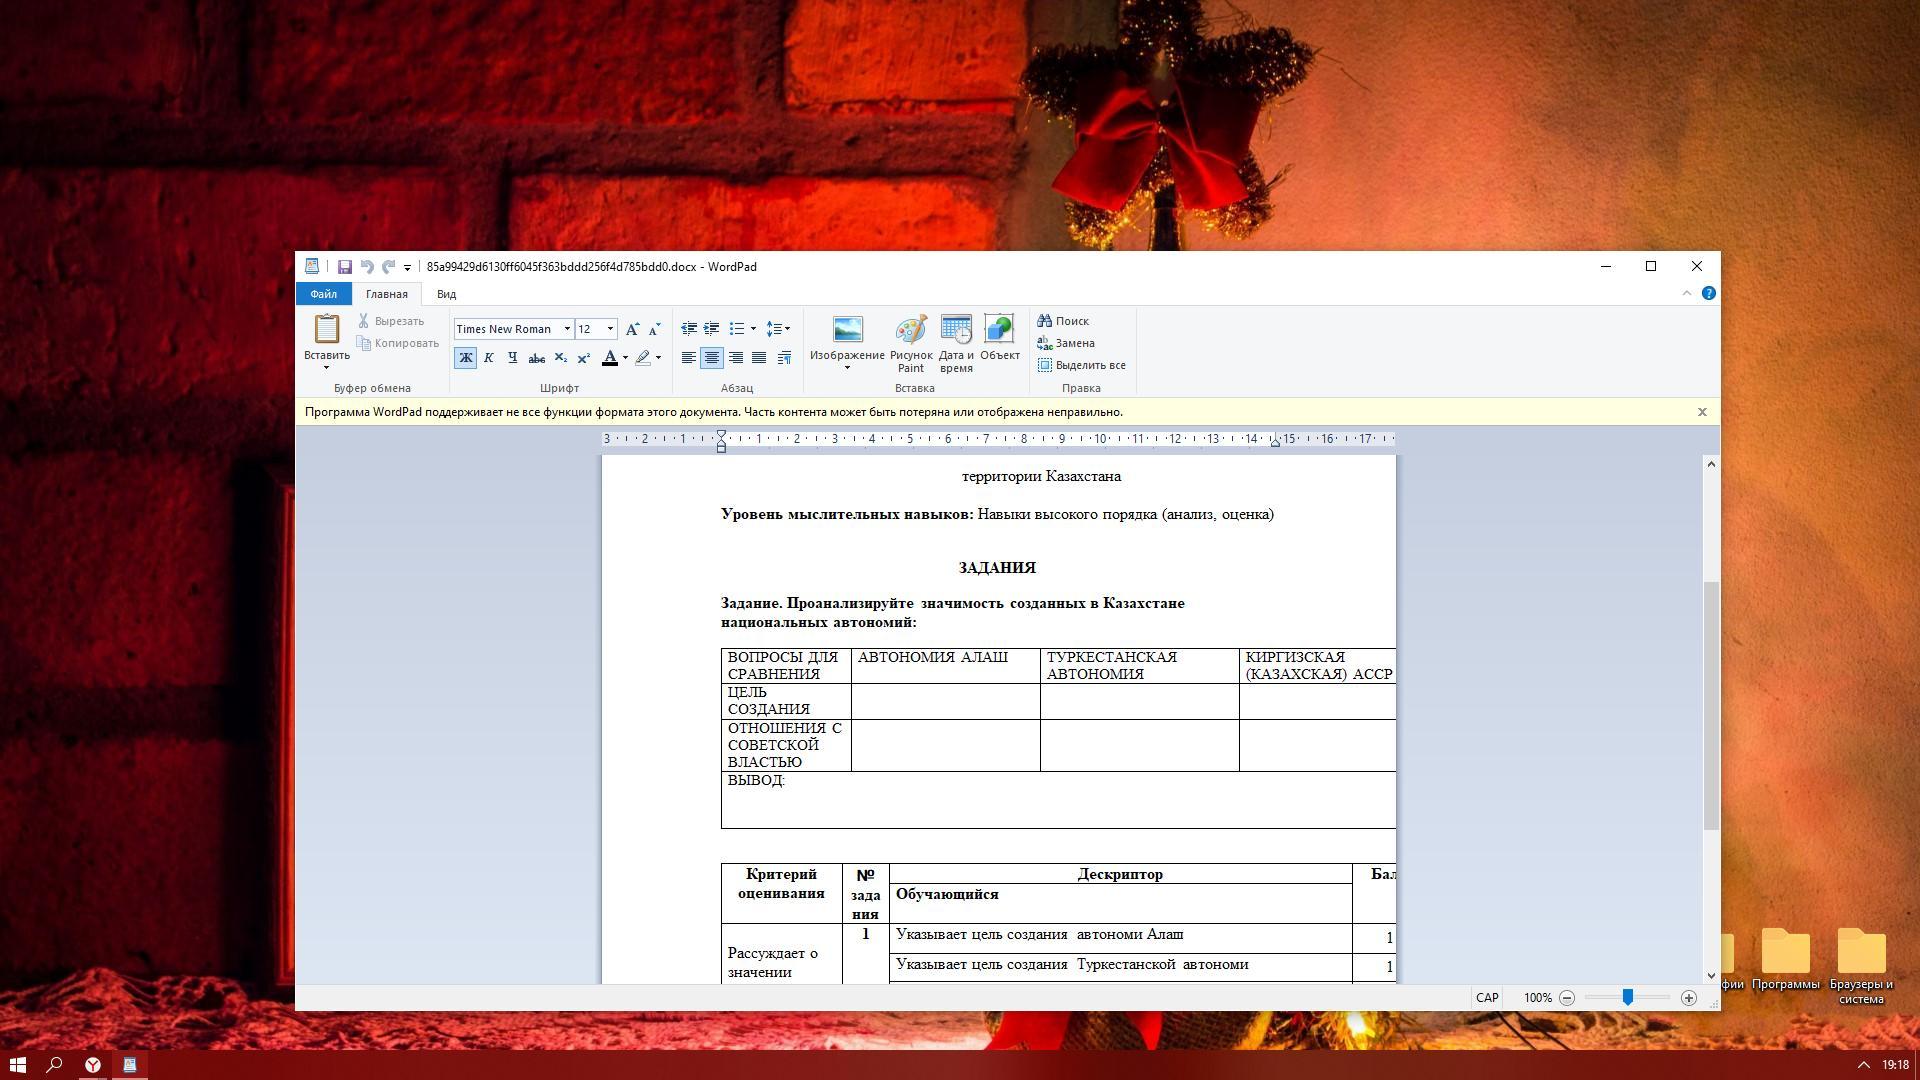Toggle italic (К) formatting
Viewport: 1920px width, 1080px height.
point(489,358)
